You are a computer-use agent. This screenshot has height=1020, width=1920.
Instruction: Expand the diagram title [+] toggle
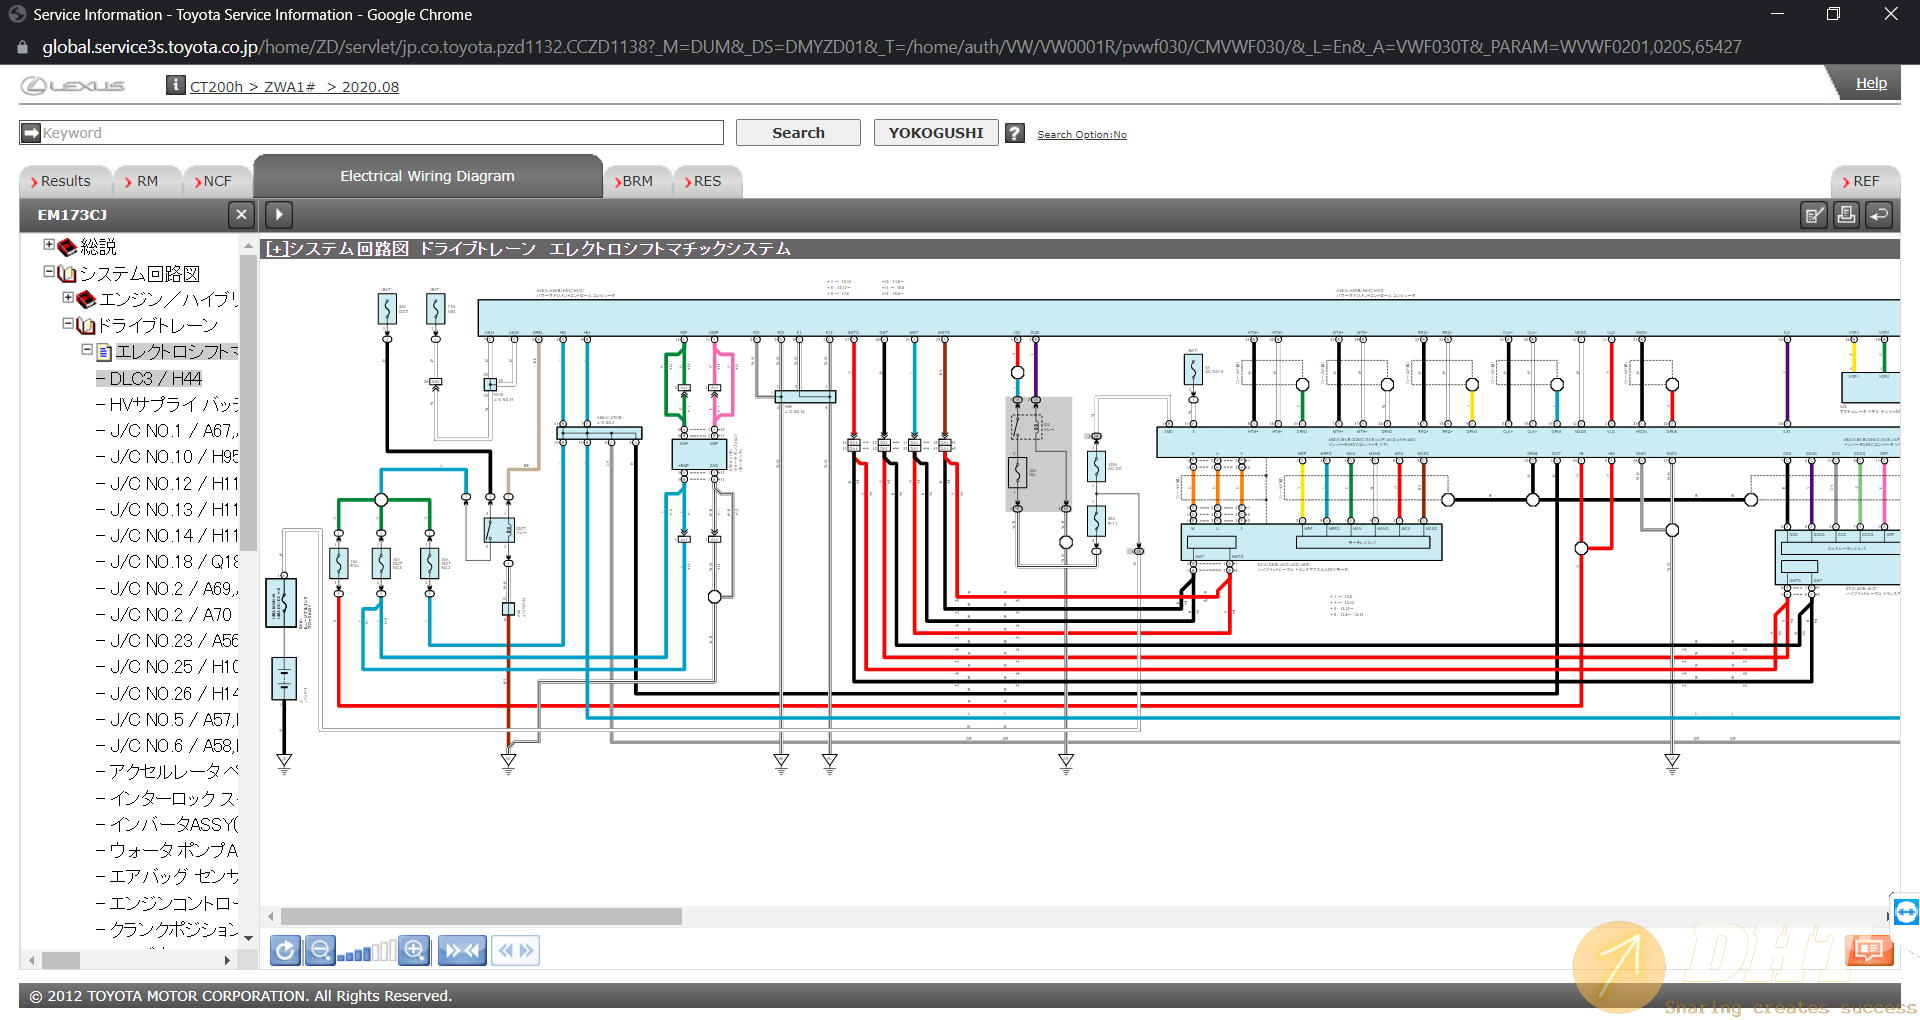277,249
